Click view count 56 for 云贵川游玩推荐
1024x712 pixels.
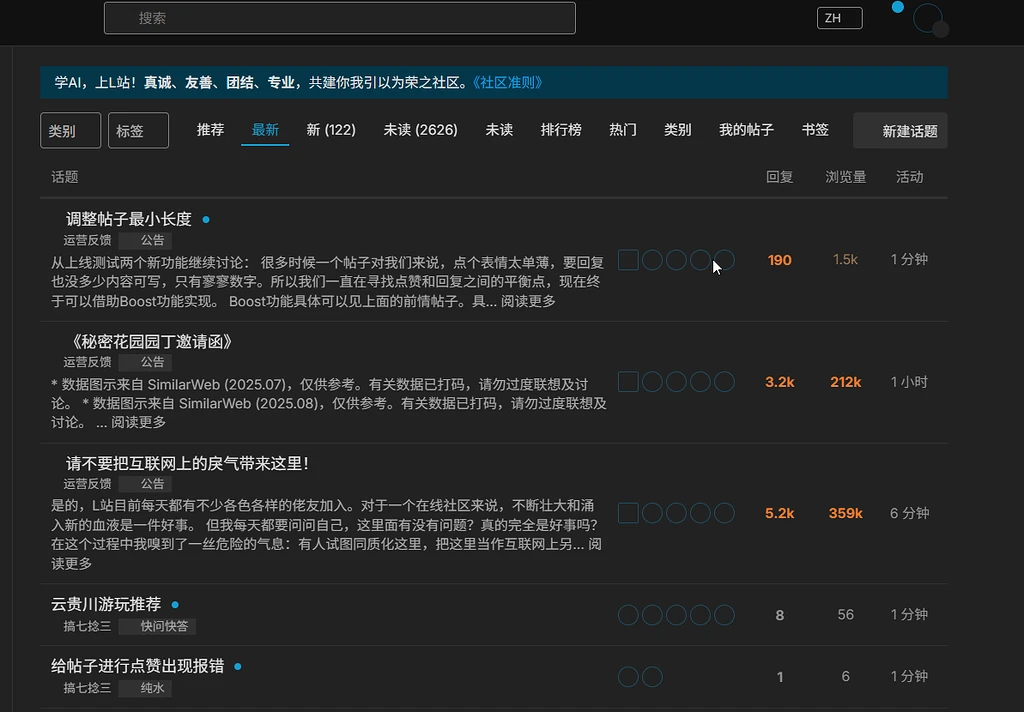click(846, 615)
